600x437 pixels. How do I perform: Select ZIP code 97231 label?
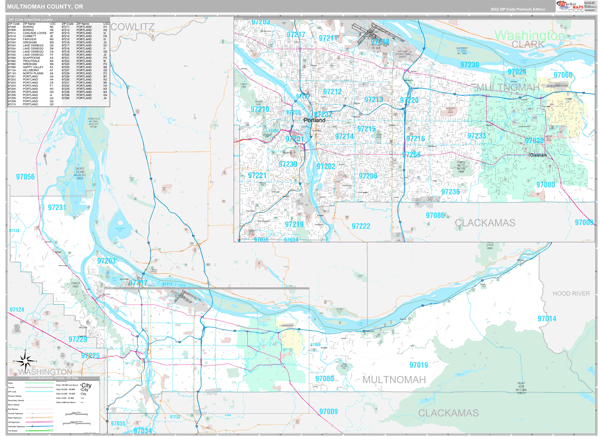point(56,208)
